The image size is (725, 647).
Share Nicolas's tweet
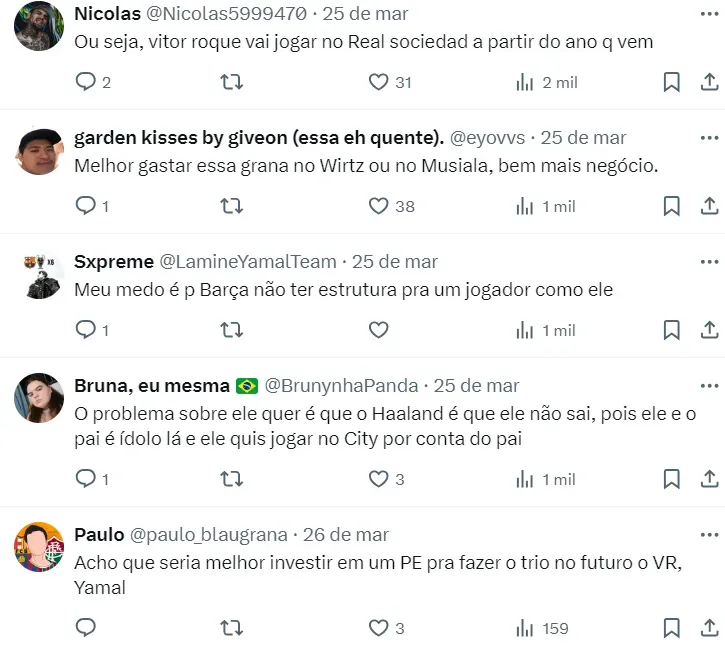709,82
